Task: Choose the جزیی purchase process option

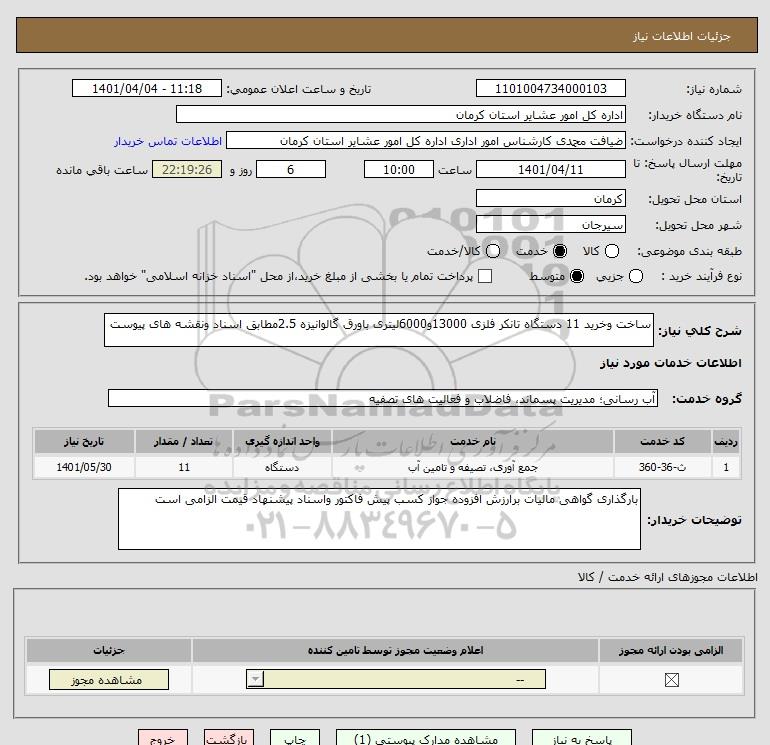Action: [635, 276]
